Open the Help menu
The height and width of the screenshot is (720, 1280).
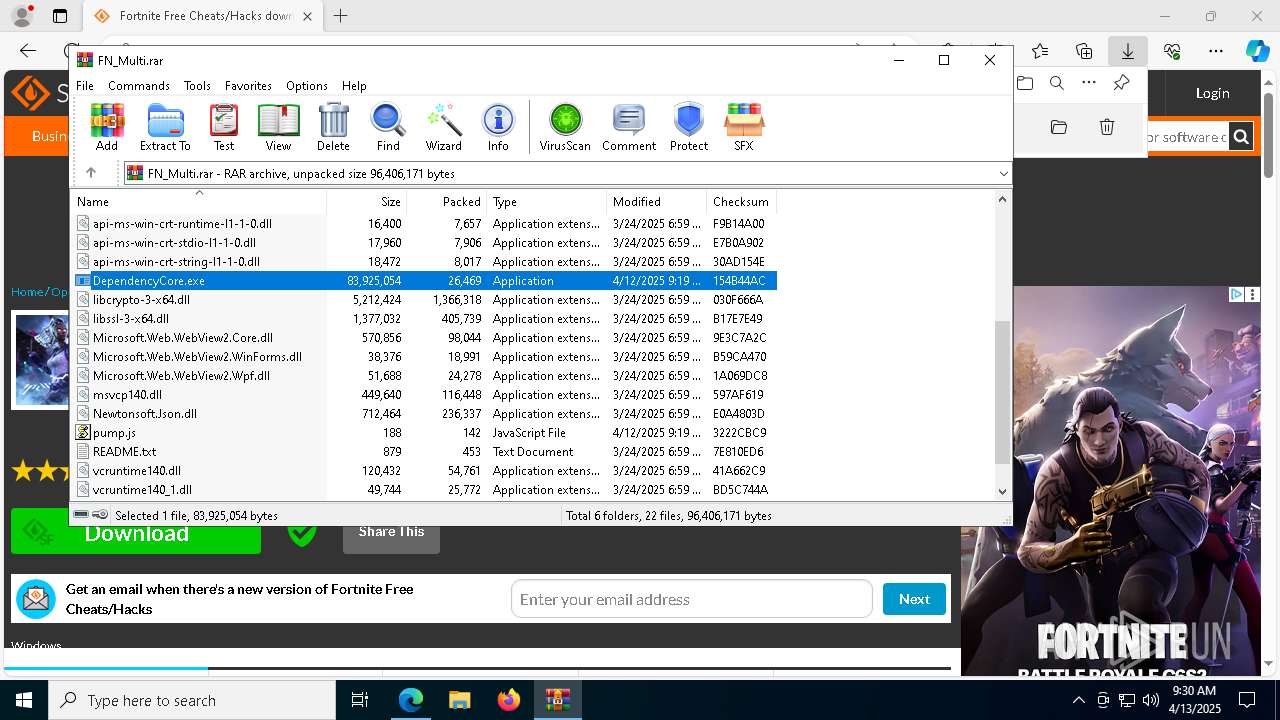pos(354,85)
